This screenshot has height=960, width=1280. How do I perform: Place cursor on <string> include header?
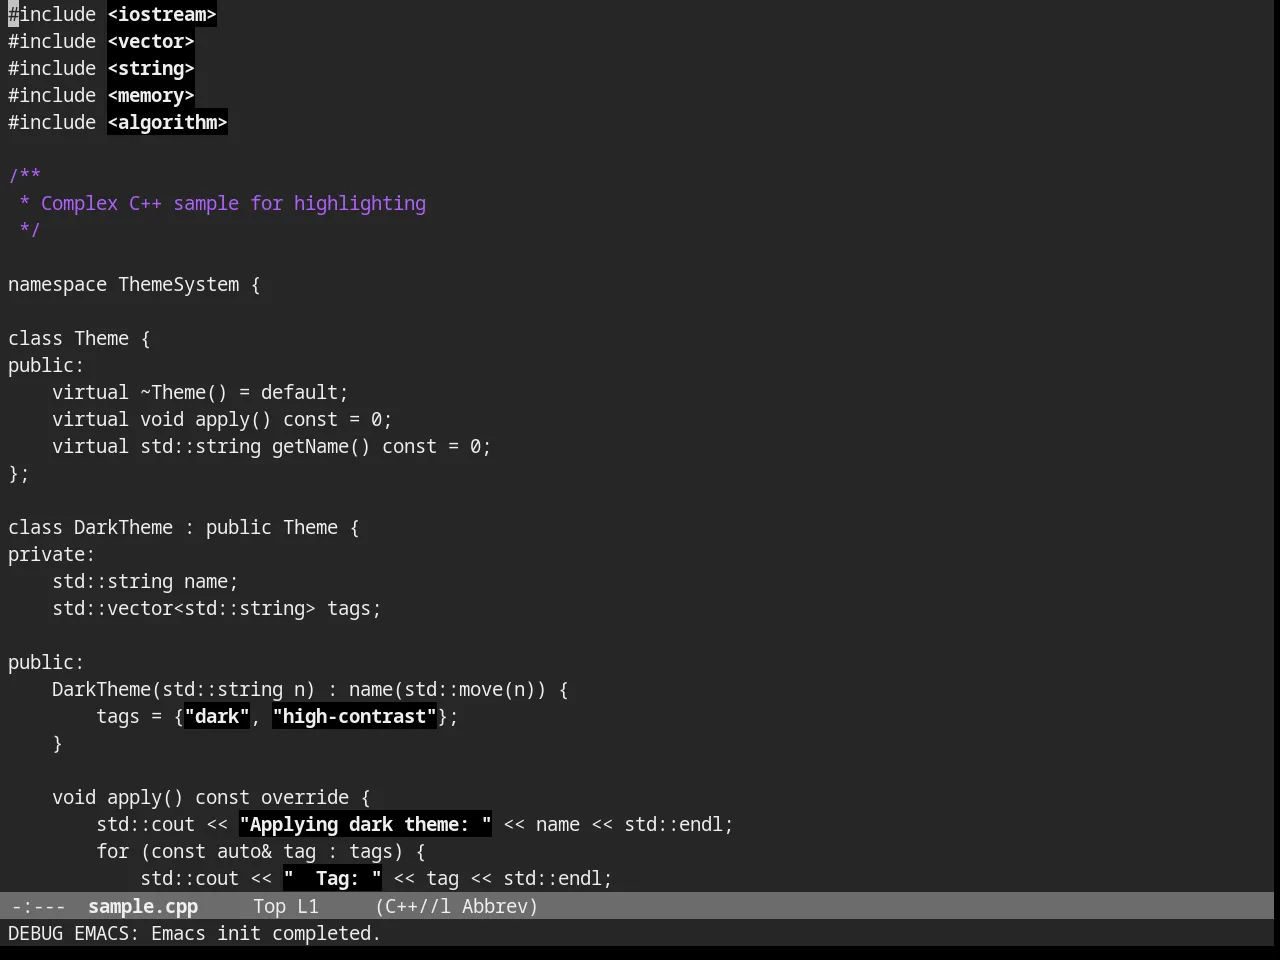pos(151,68)
